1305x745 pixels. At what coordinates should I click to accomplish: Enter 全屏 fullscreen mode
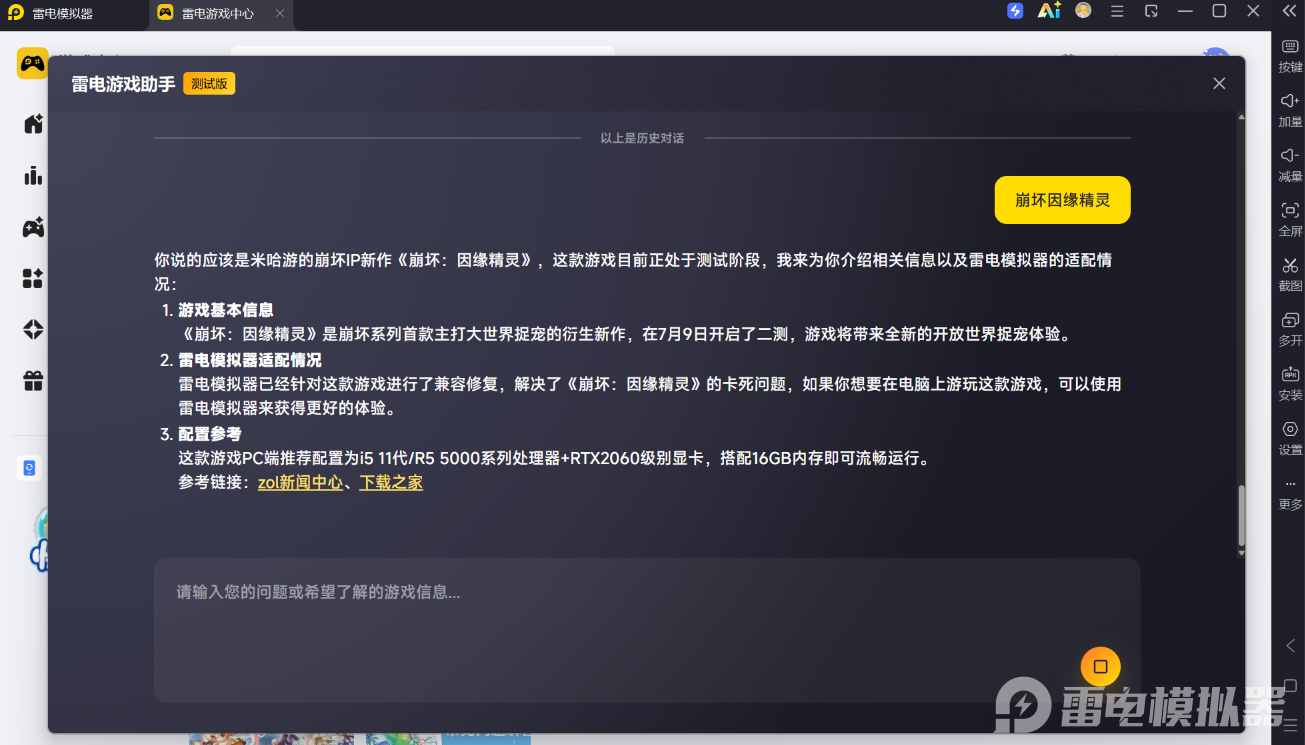1290,220
